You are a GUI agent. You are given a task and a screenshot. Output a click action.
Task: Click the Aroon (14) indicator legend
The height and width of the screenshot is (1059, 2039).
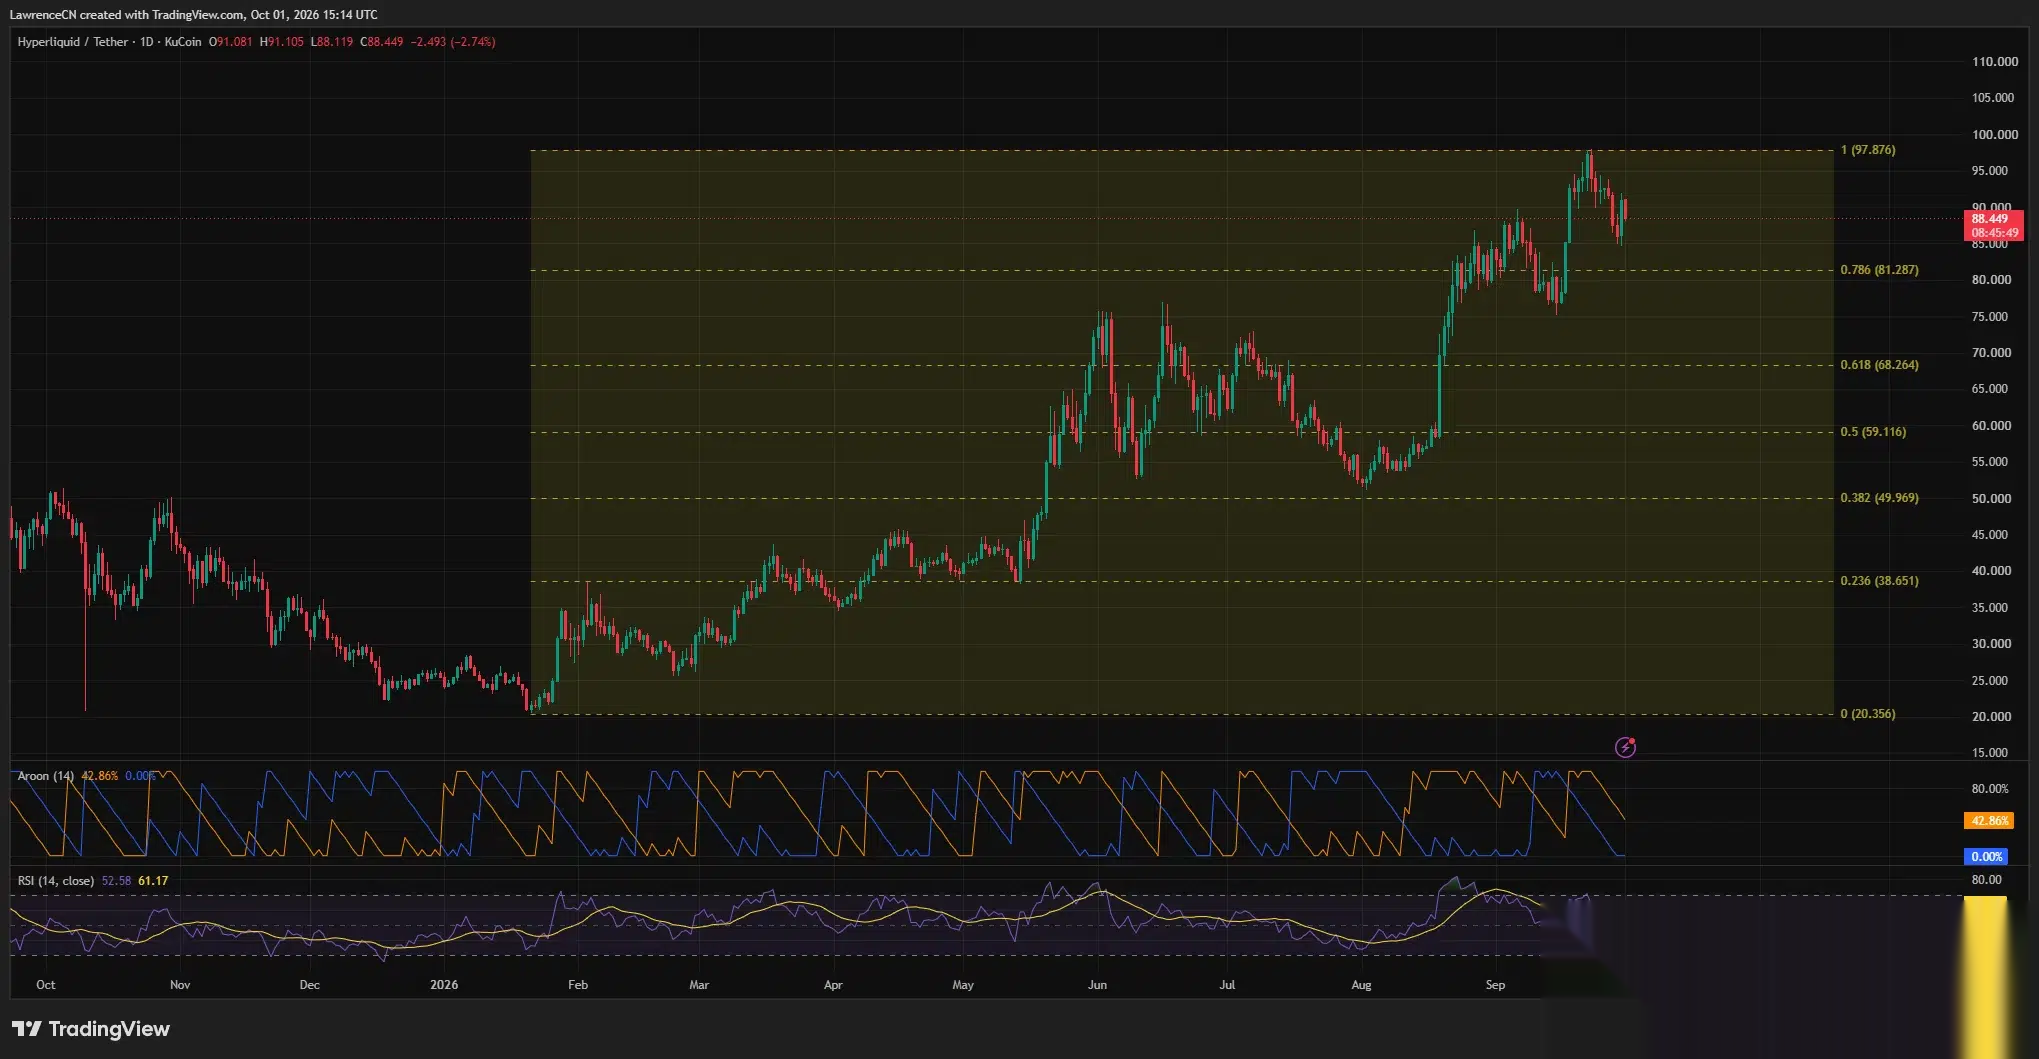(46, 776)
